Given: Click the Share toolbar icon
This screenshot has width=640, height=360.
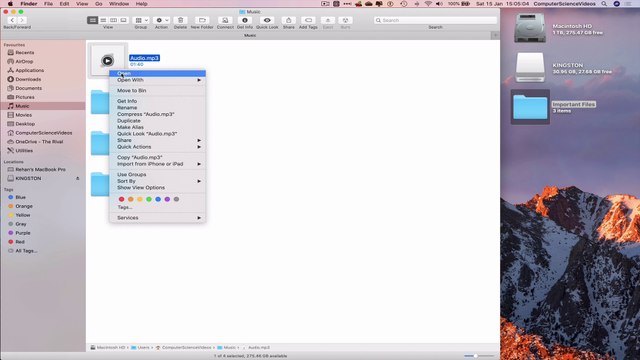Looking at the screenshot, I should (289, 20).
